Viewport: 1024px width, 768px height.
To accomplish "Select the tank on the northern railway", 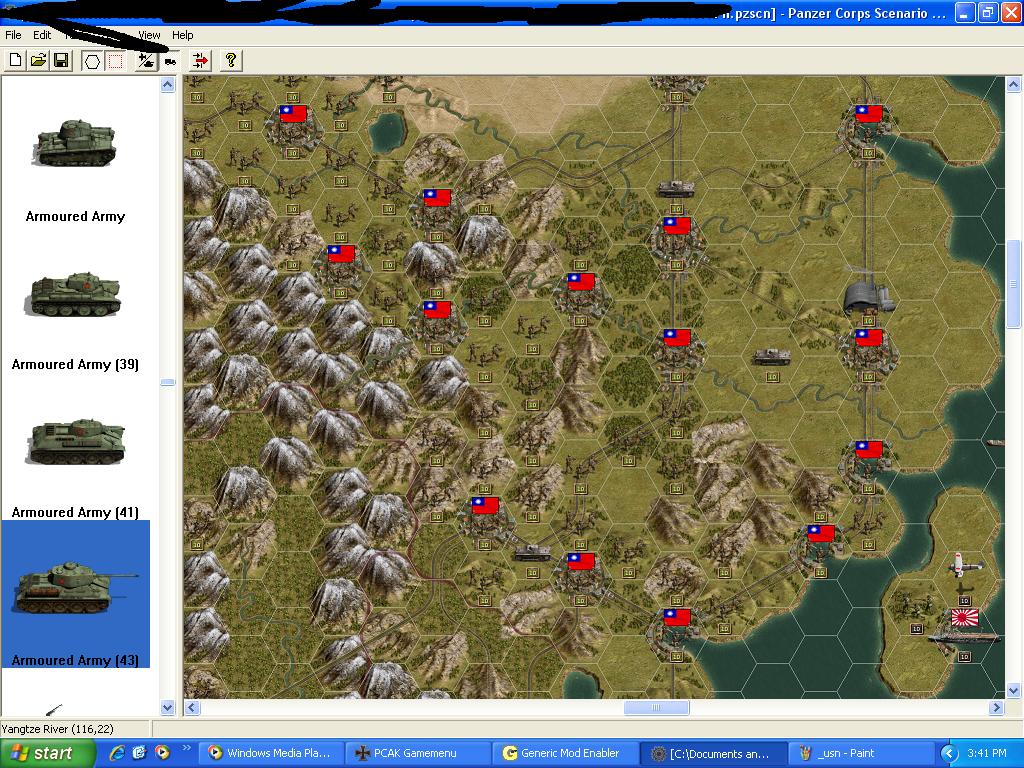I will tap(676, 189).
